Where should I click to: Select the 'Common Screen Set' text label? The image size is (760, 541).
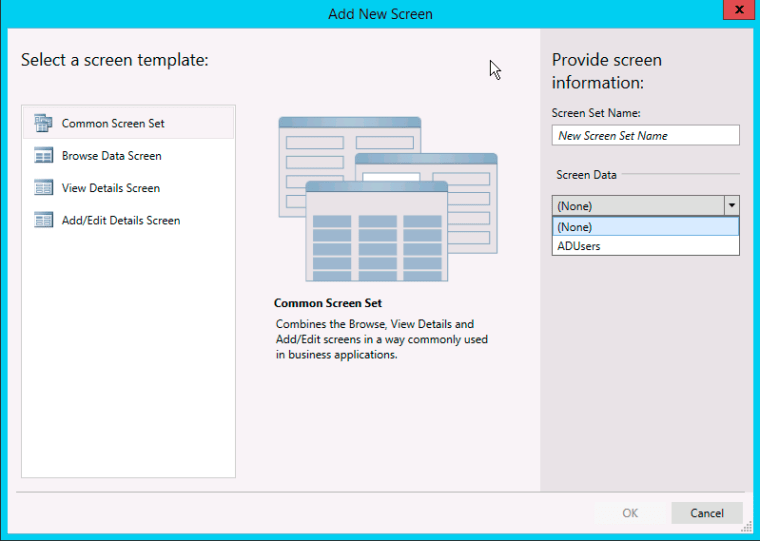coord(113,124)
